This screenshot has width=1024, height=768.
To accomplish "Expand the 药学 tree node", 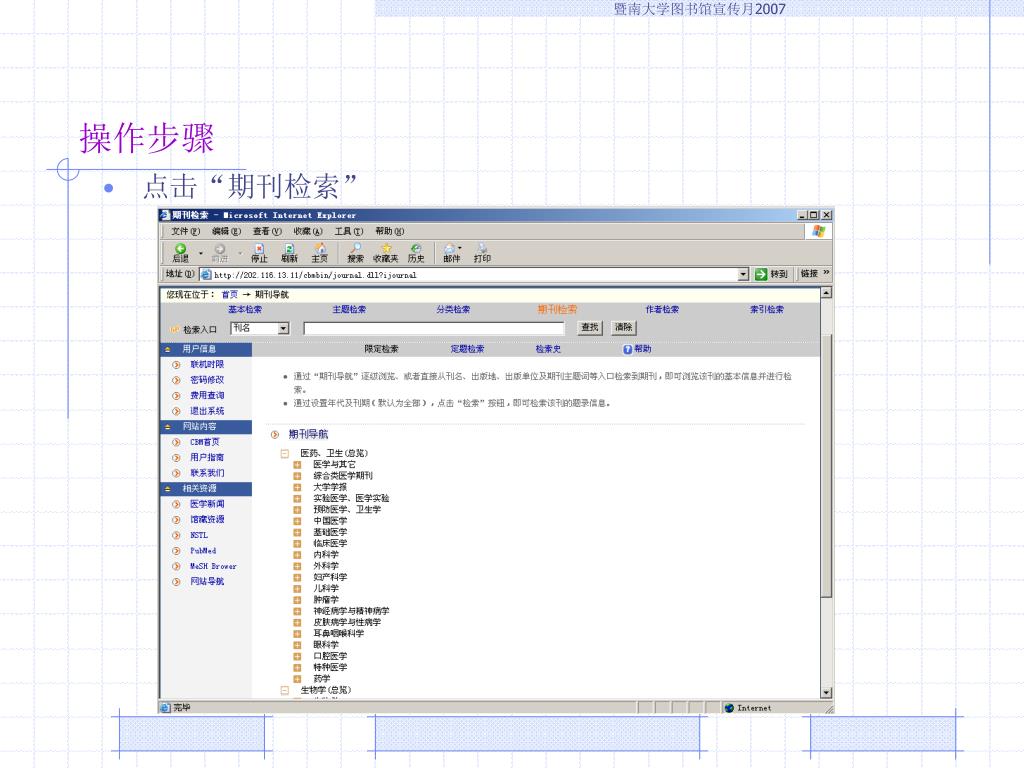I will click(297, 679).
